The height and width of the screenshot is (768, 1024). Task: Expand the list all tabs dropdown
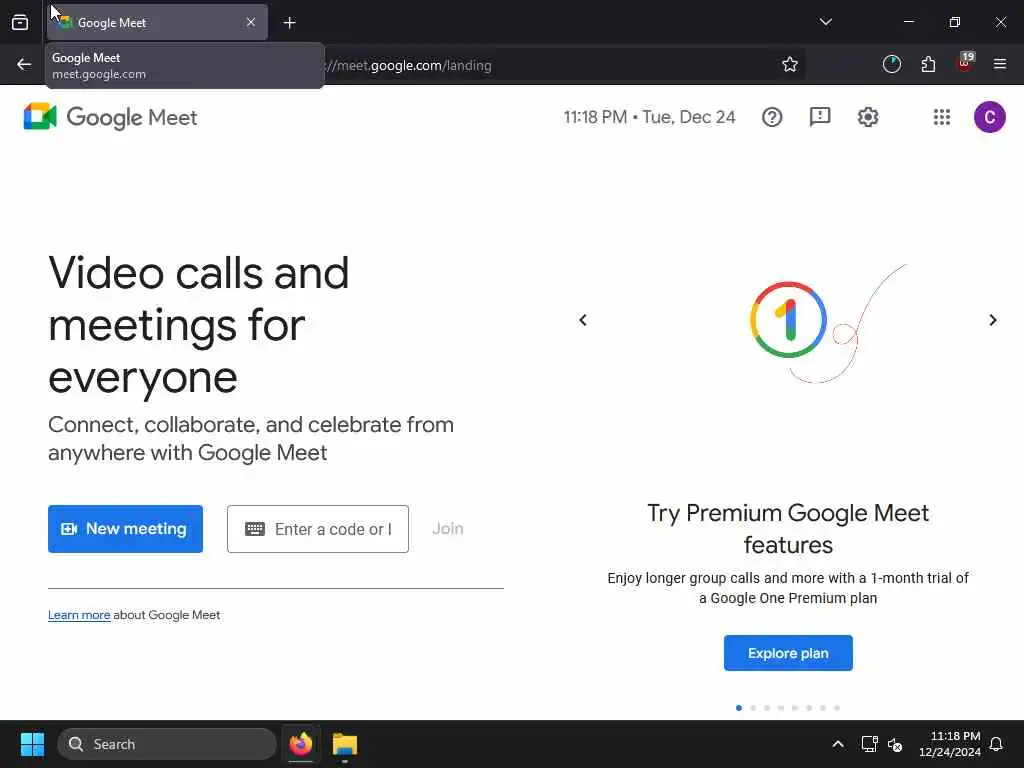[x=825, y=22]
